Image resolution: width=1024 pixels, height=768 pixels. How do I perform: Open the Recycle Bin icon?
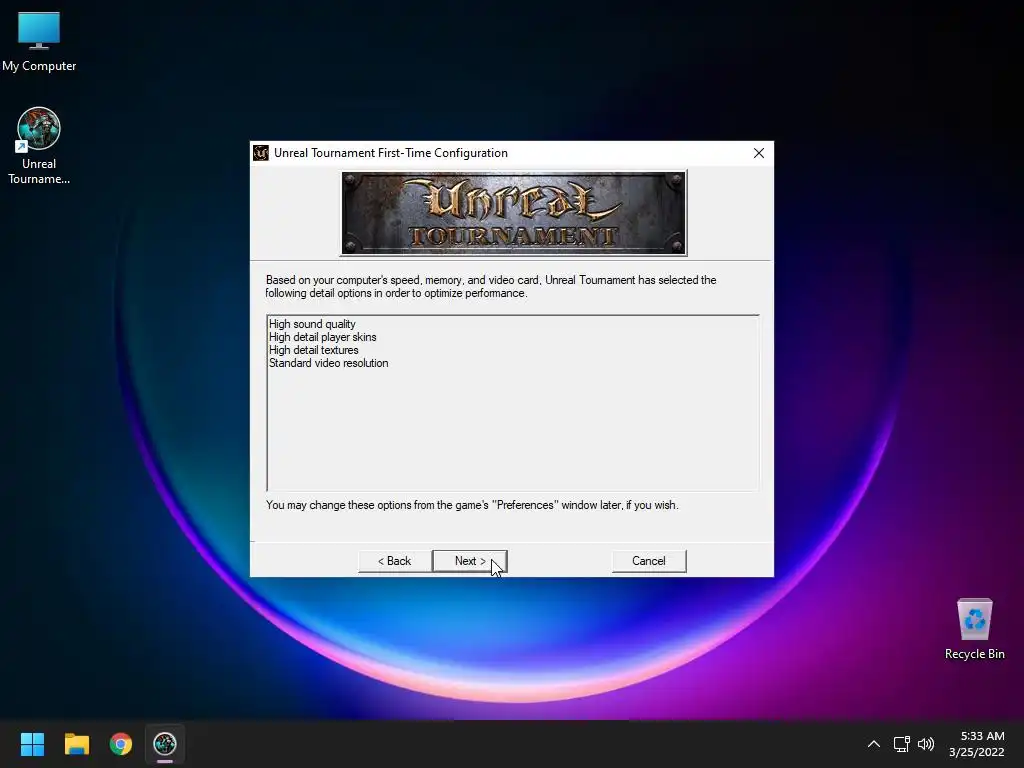tap(974, 629)
